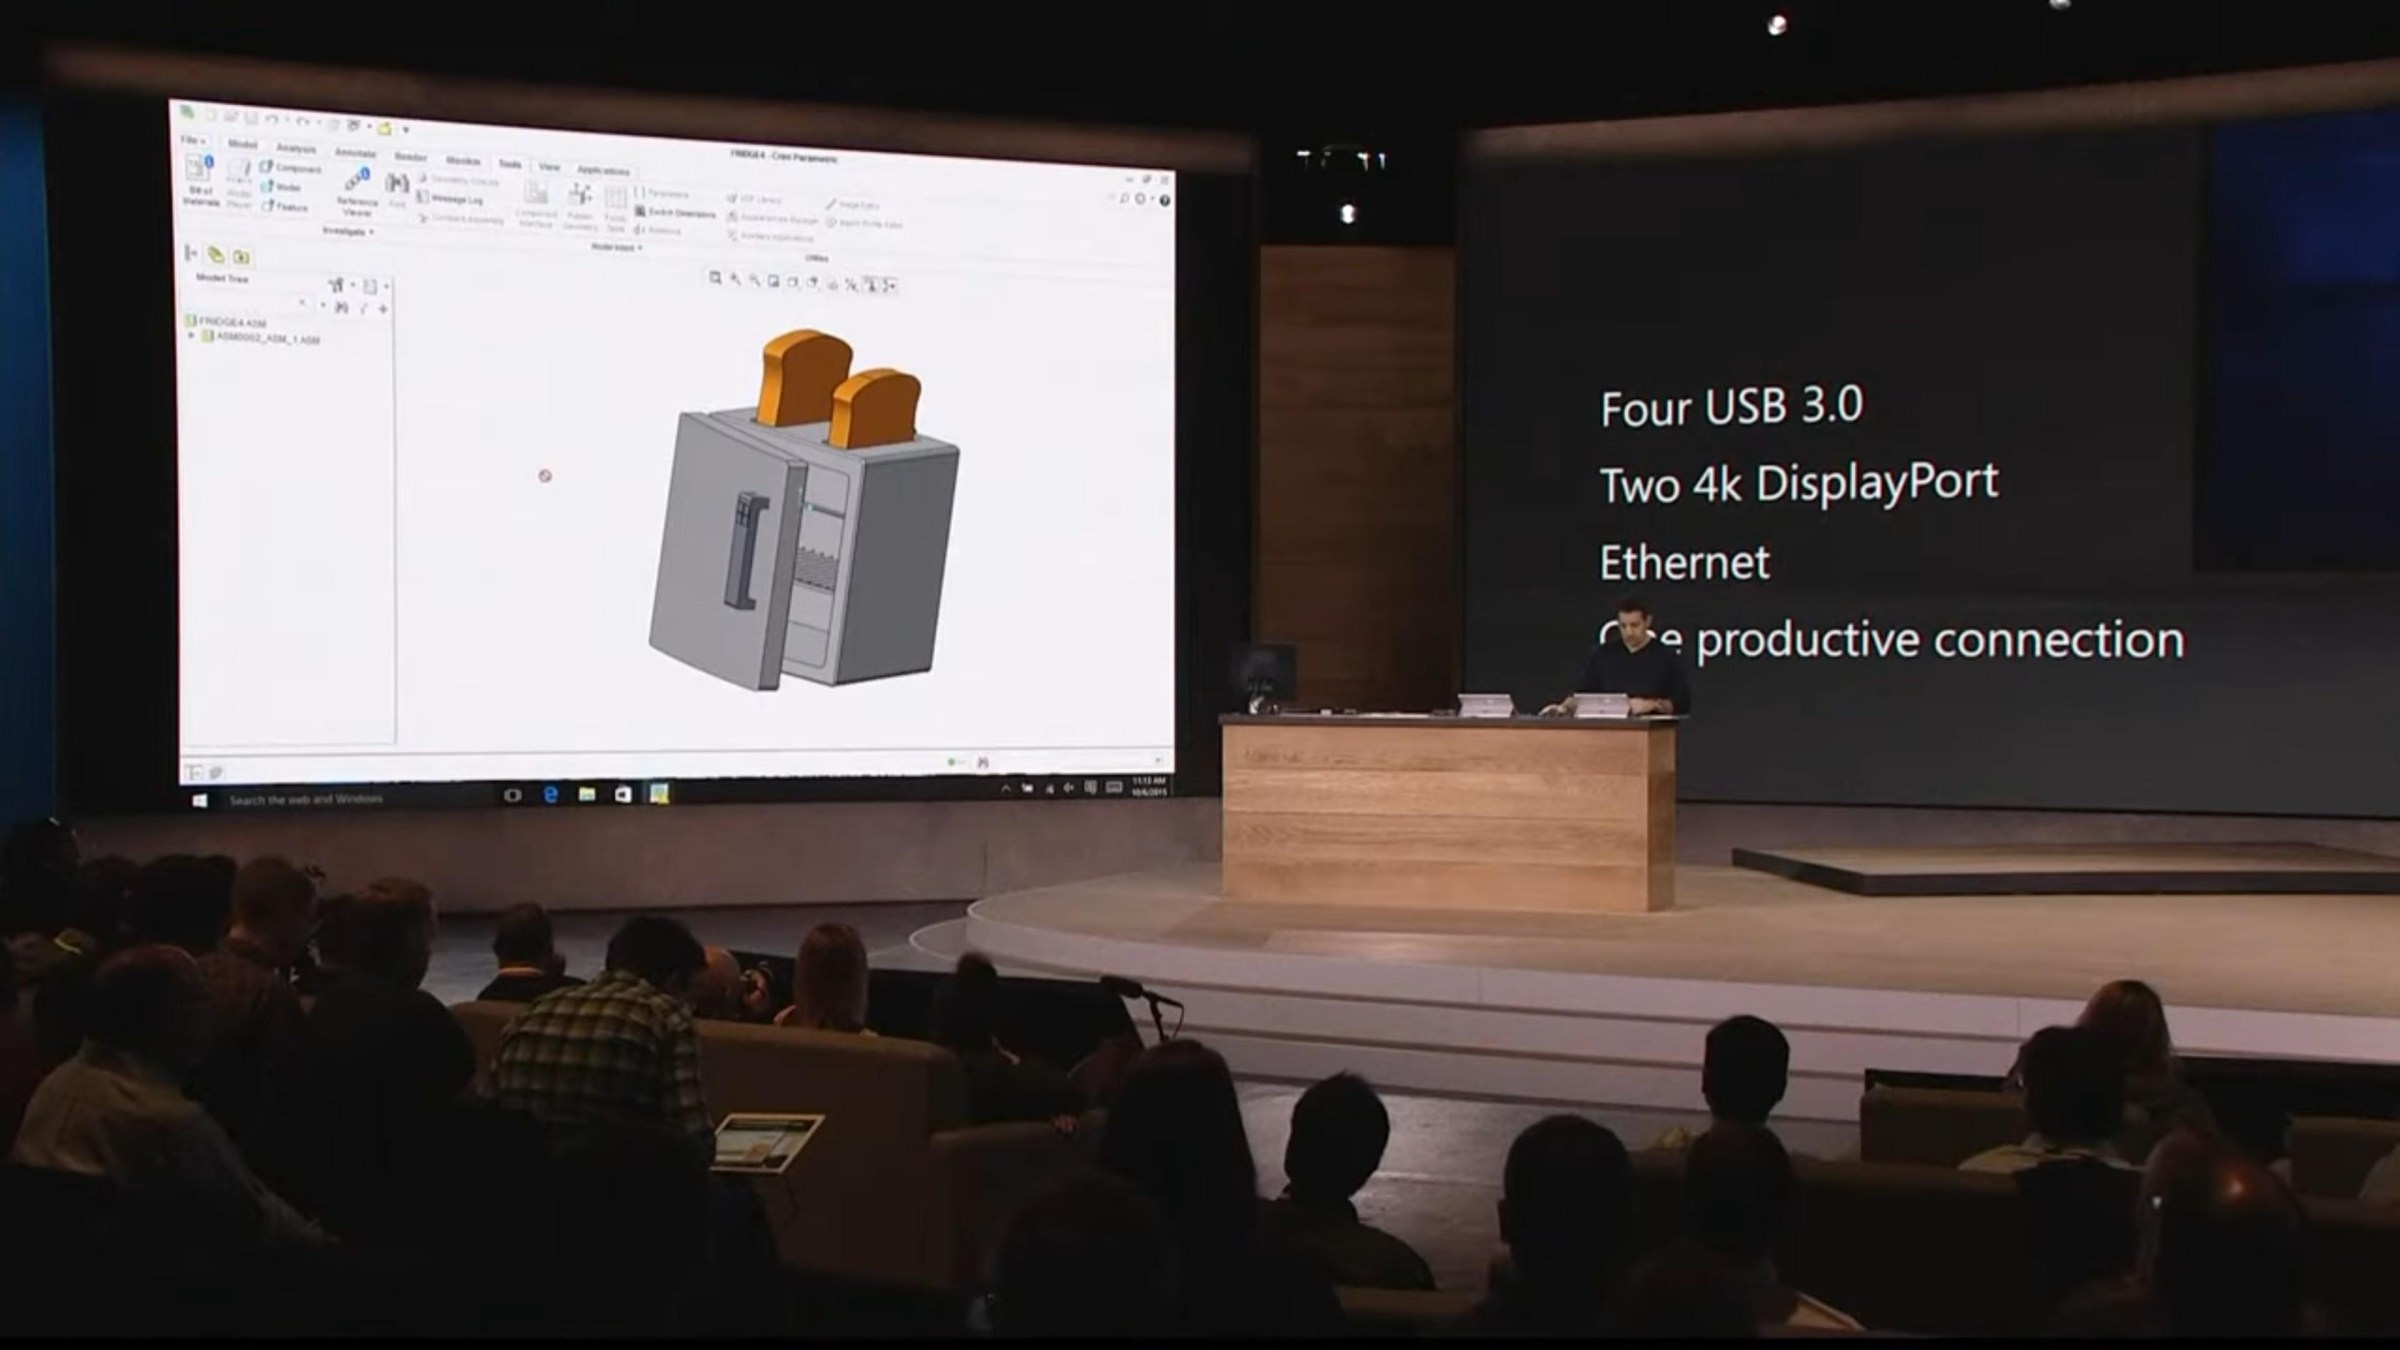The width and height of the screenshot is (2400, 1350).
Task: Open the Store app on taskbar
Action: pyautogui.click(x=623, y=794)
